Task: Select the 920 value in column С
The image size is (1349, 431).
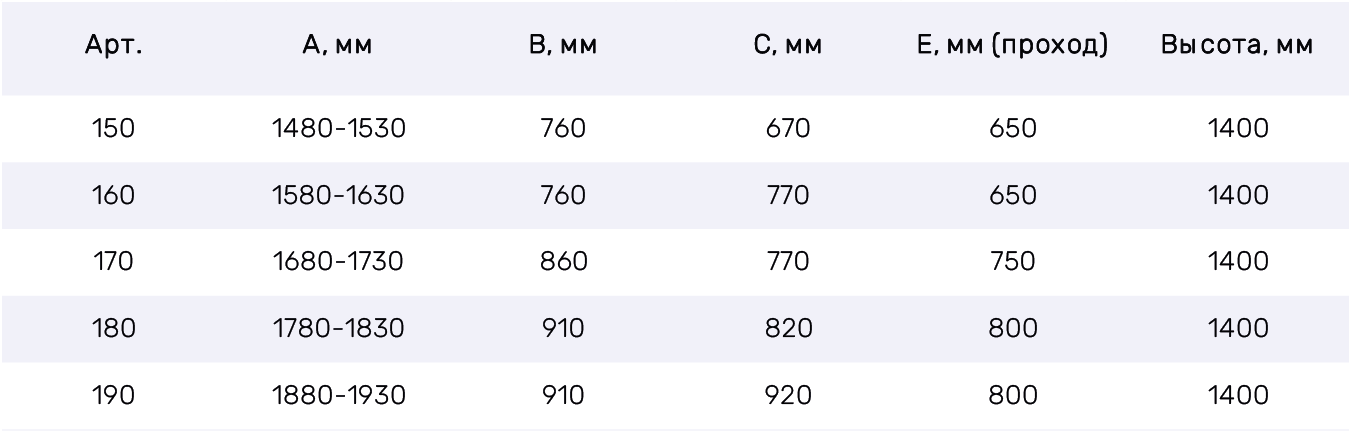Action: pyautogui.click(x=788, y=395)
